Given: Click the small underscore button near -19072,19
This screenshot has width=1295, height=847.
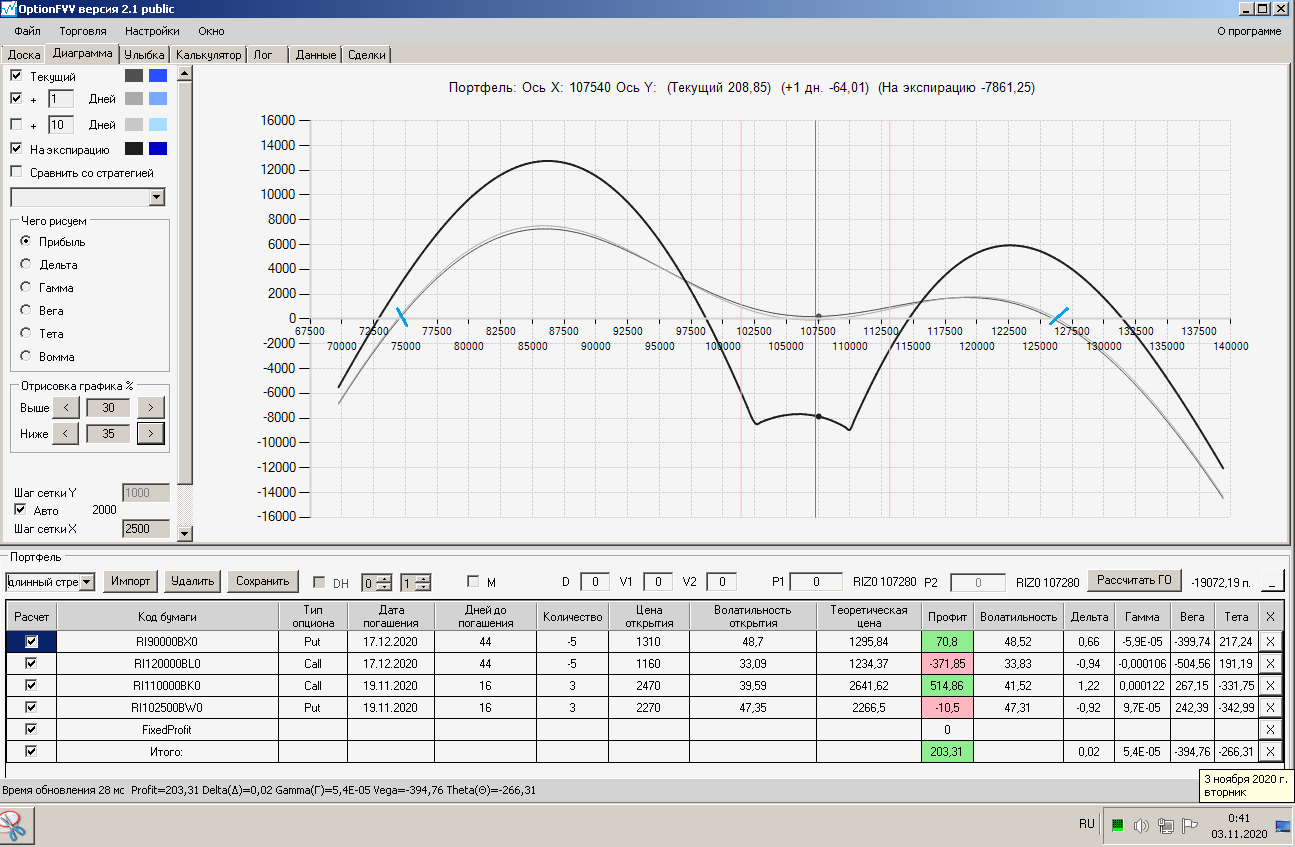Looking at the screenshot, I should [1272, 582].
